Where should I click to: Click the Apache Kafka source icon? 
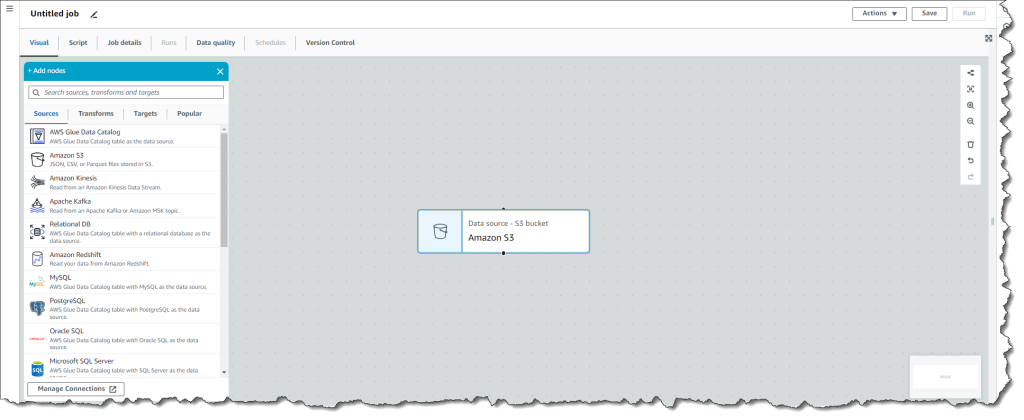click(x=38, y=206)
